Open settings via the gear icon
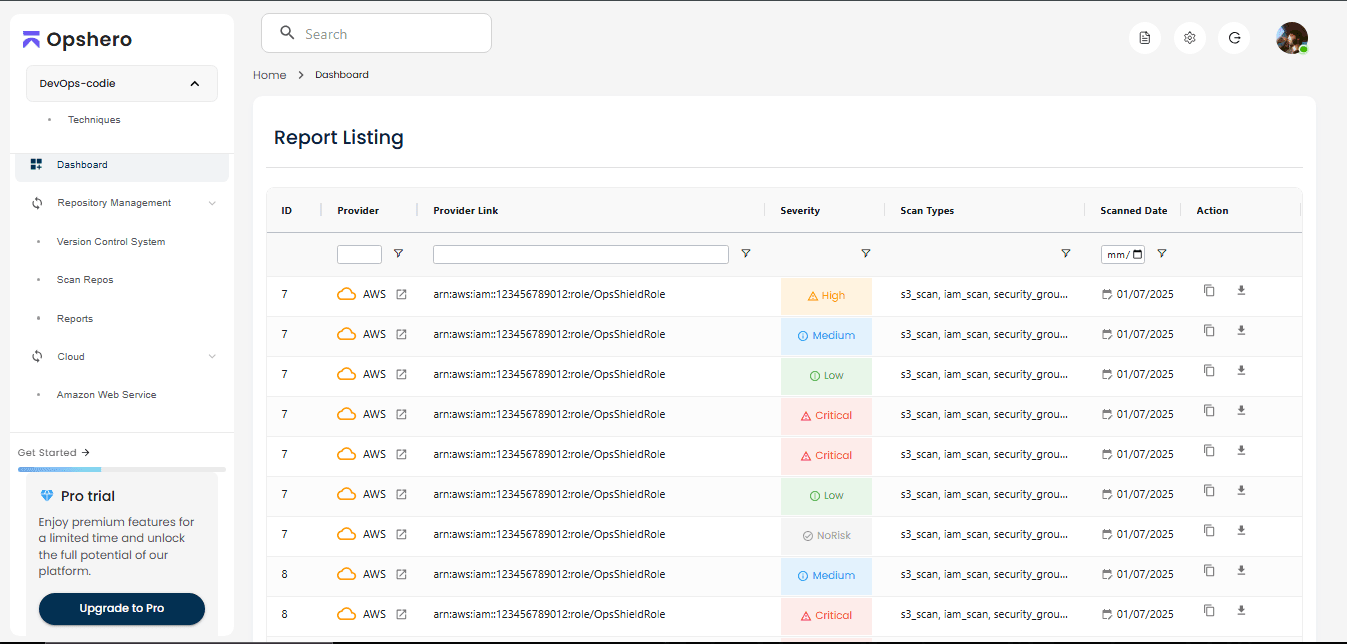 click(1189, 38)
